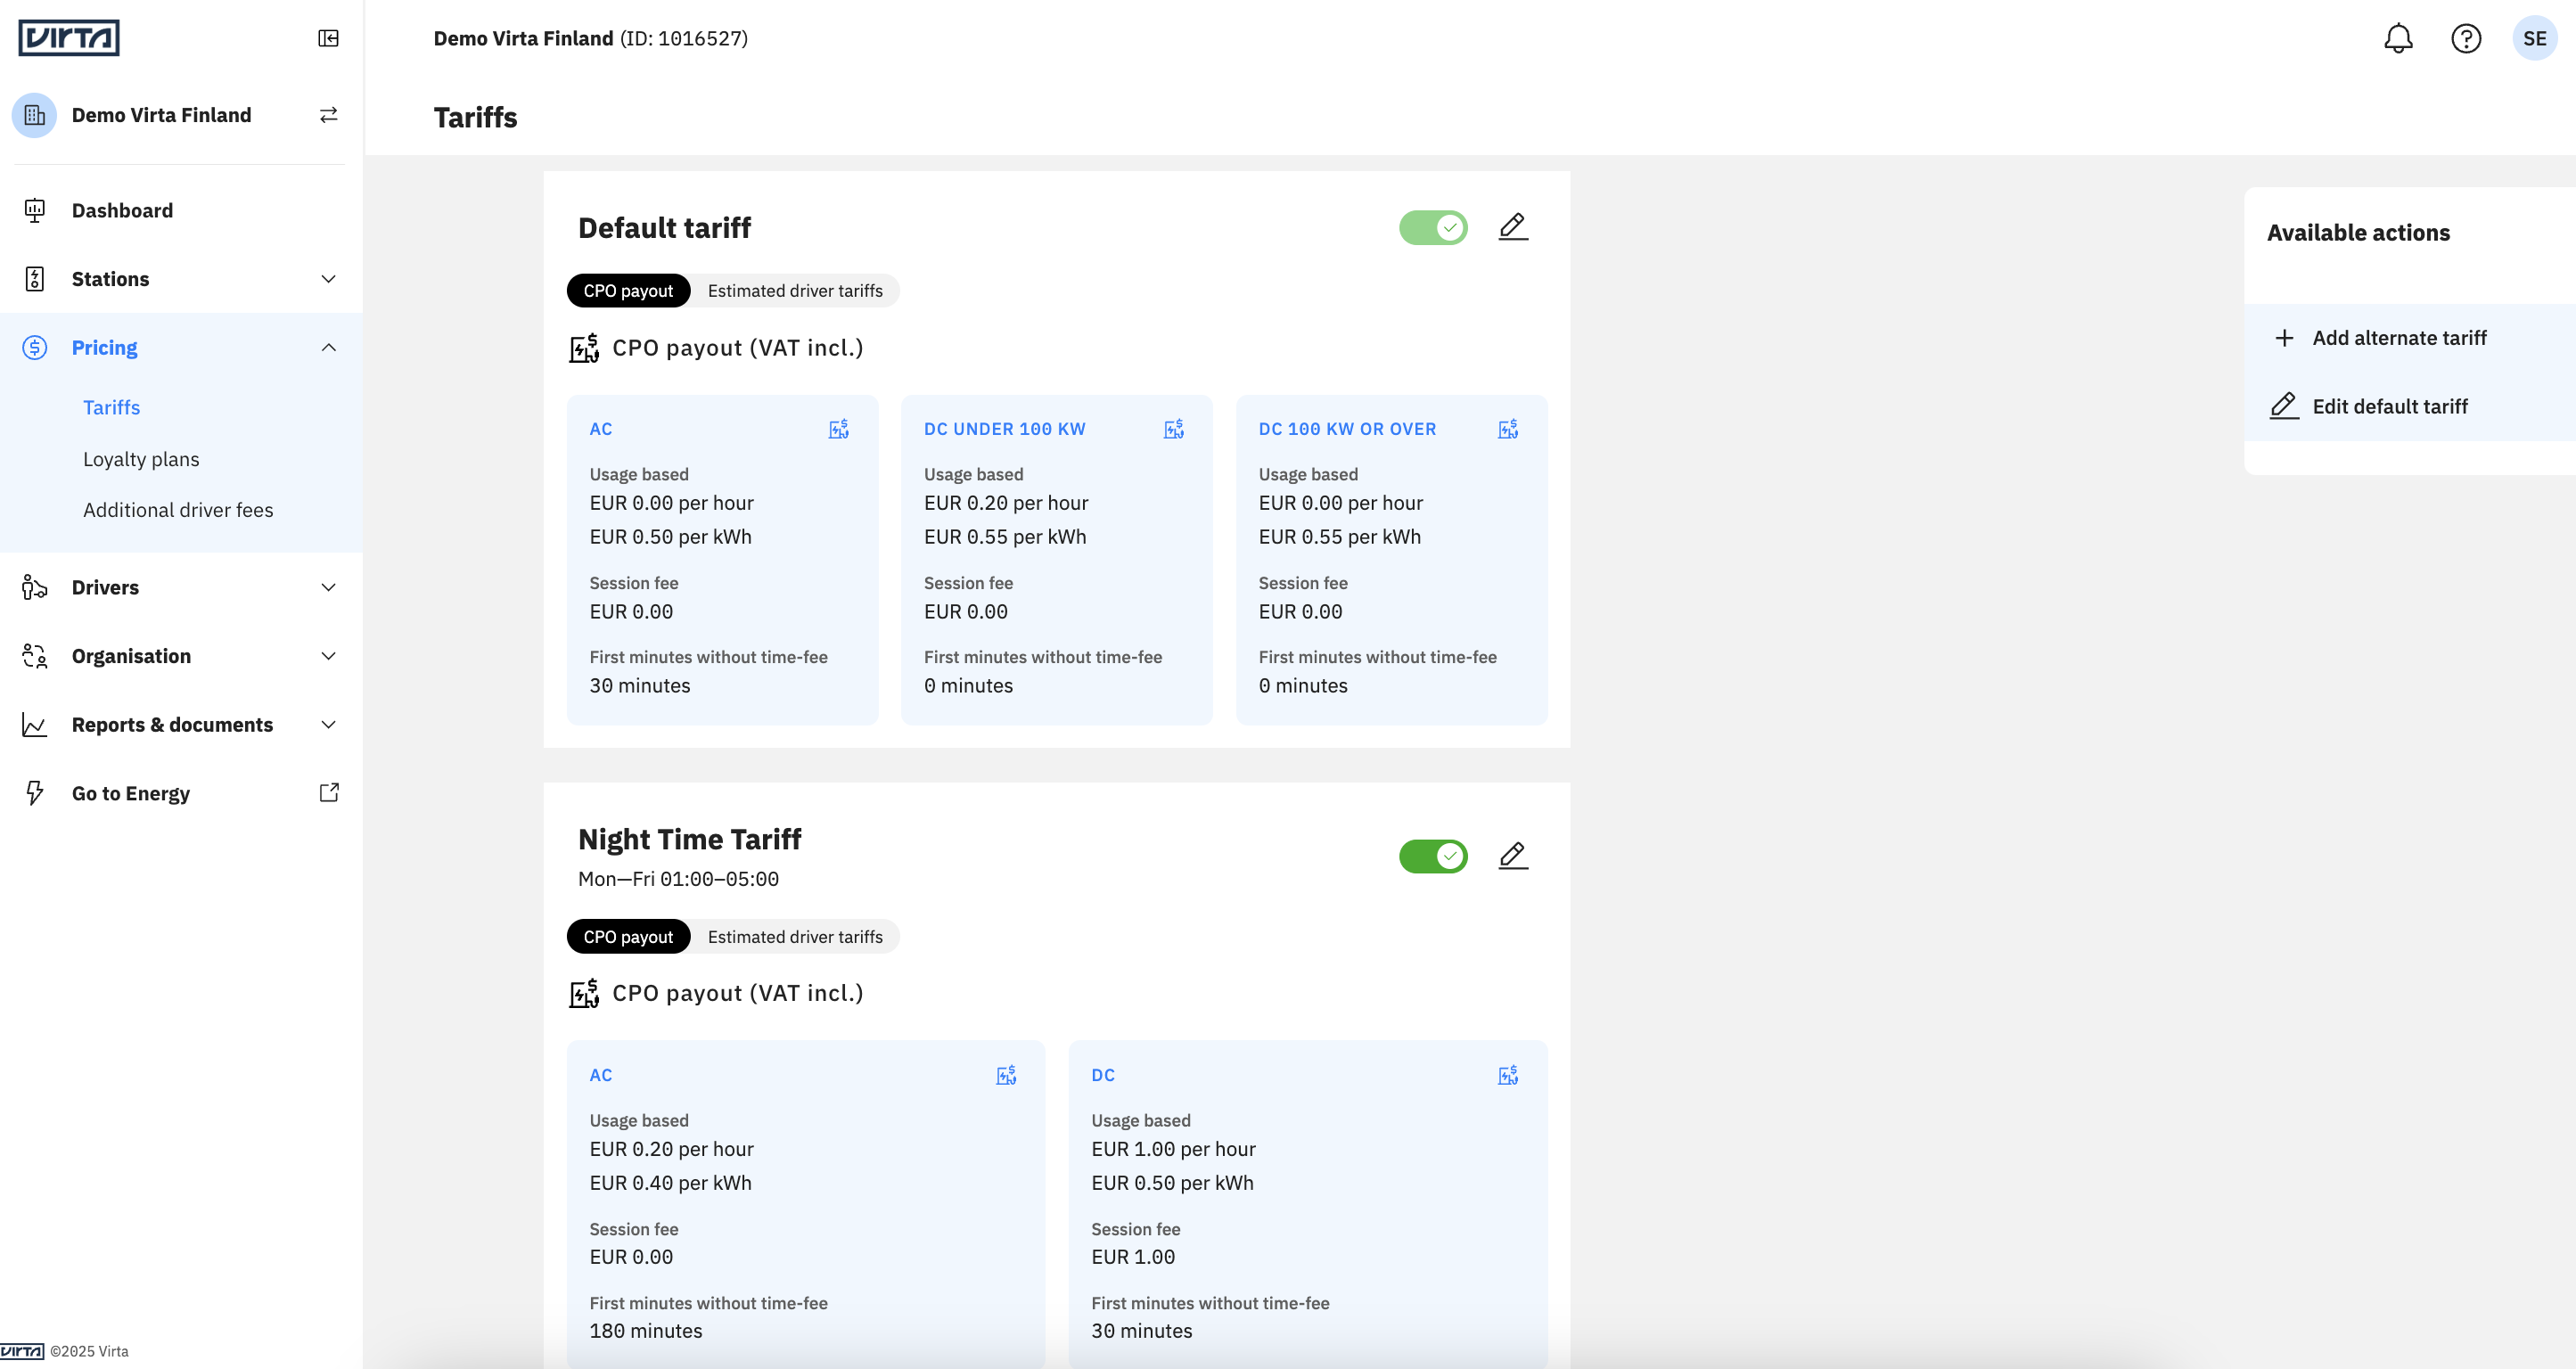
Task: Click the organisation switch arrows icon
Action: 328,115
